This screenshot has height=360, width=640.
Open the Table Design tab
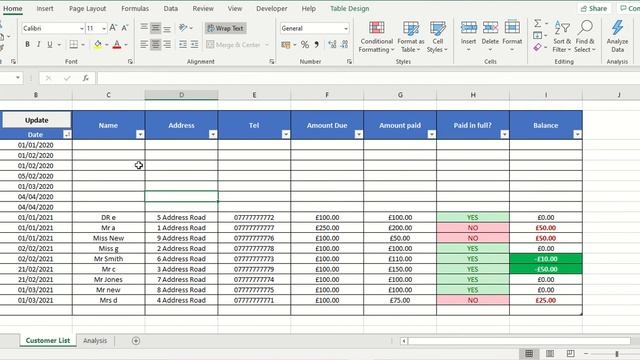[x=349, y=8]
